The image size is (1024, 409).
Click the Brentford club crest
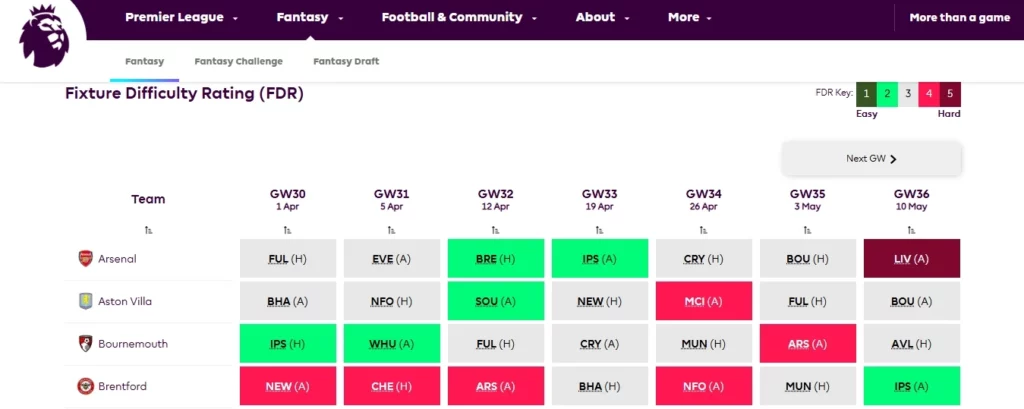[x=86, y=386]
